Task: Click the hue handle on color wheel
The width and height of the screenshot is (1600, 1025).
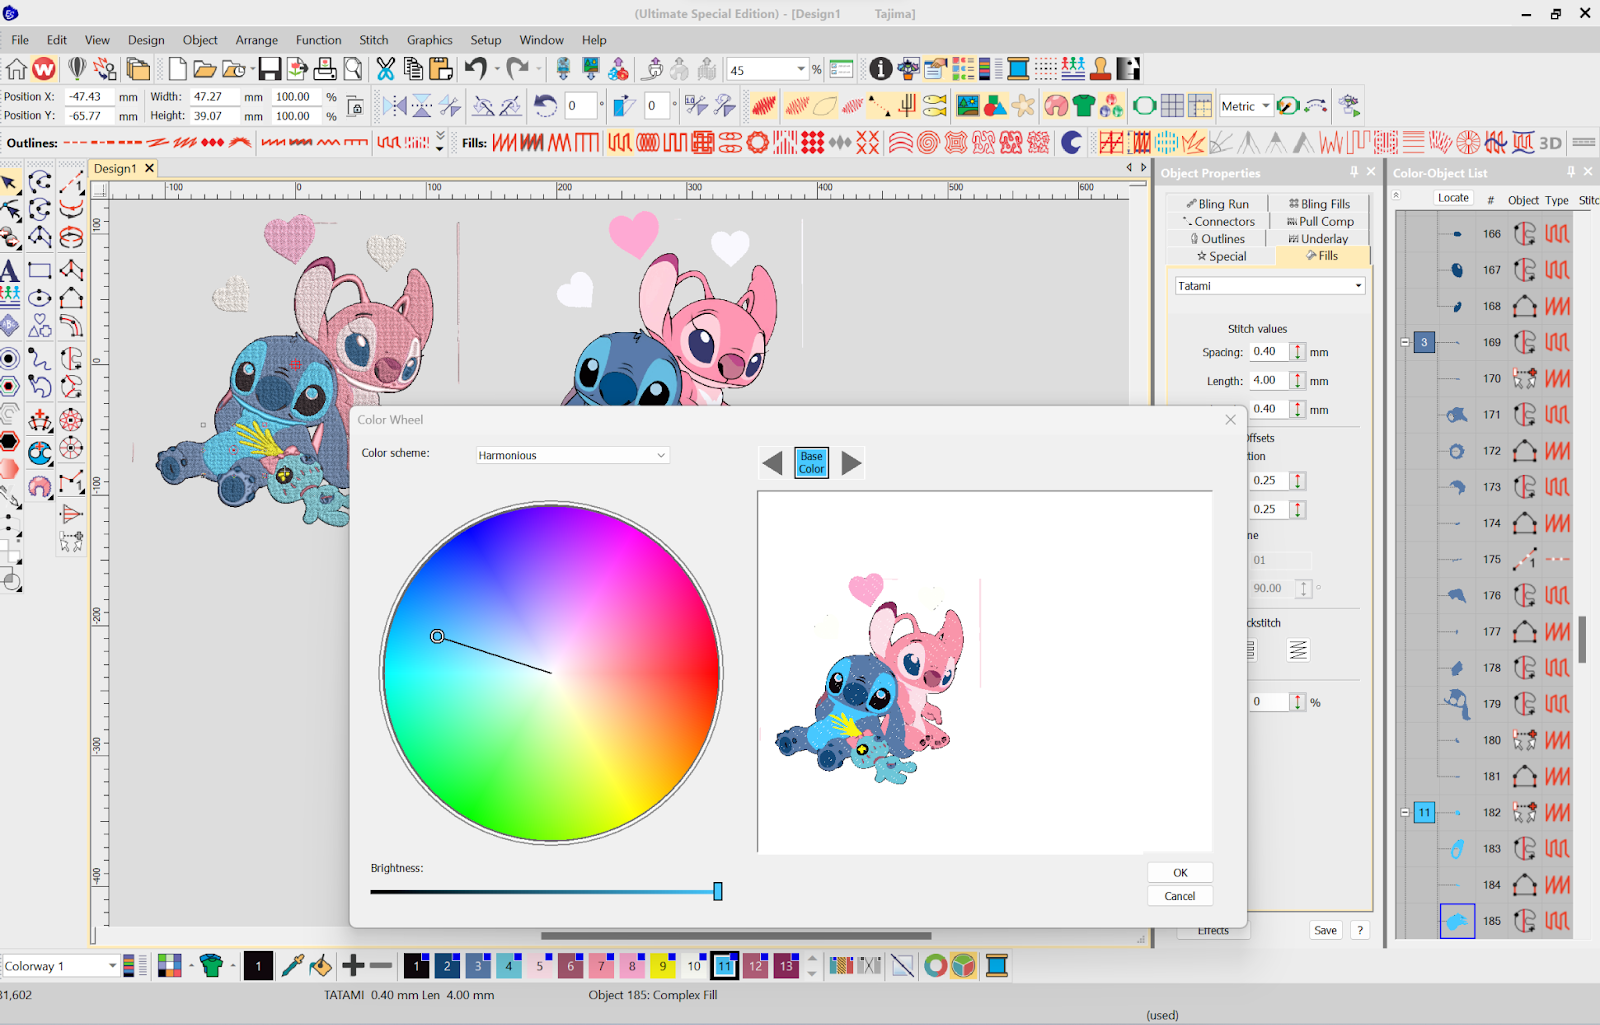Action: tap(437, 636)
